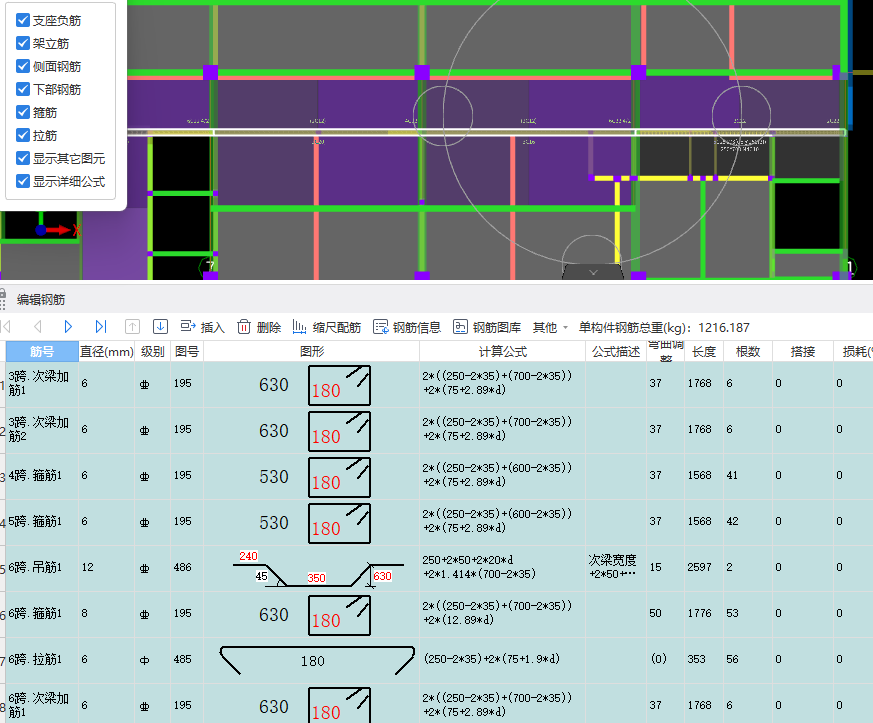873x723 pixels.
Task: Click 吊筋 bent bar shape diagram
Action: [317, 569]
